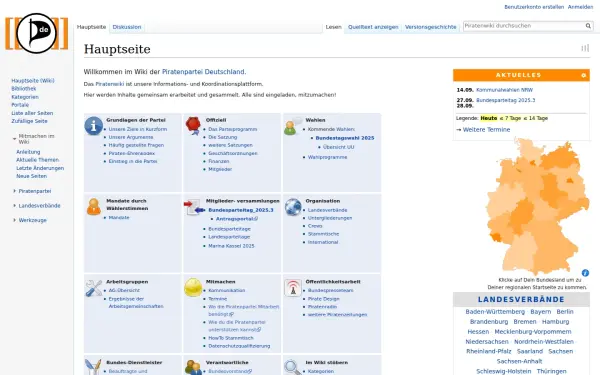Open Stammtische link under Organisation

coord(323,234)
